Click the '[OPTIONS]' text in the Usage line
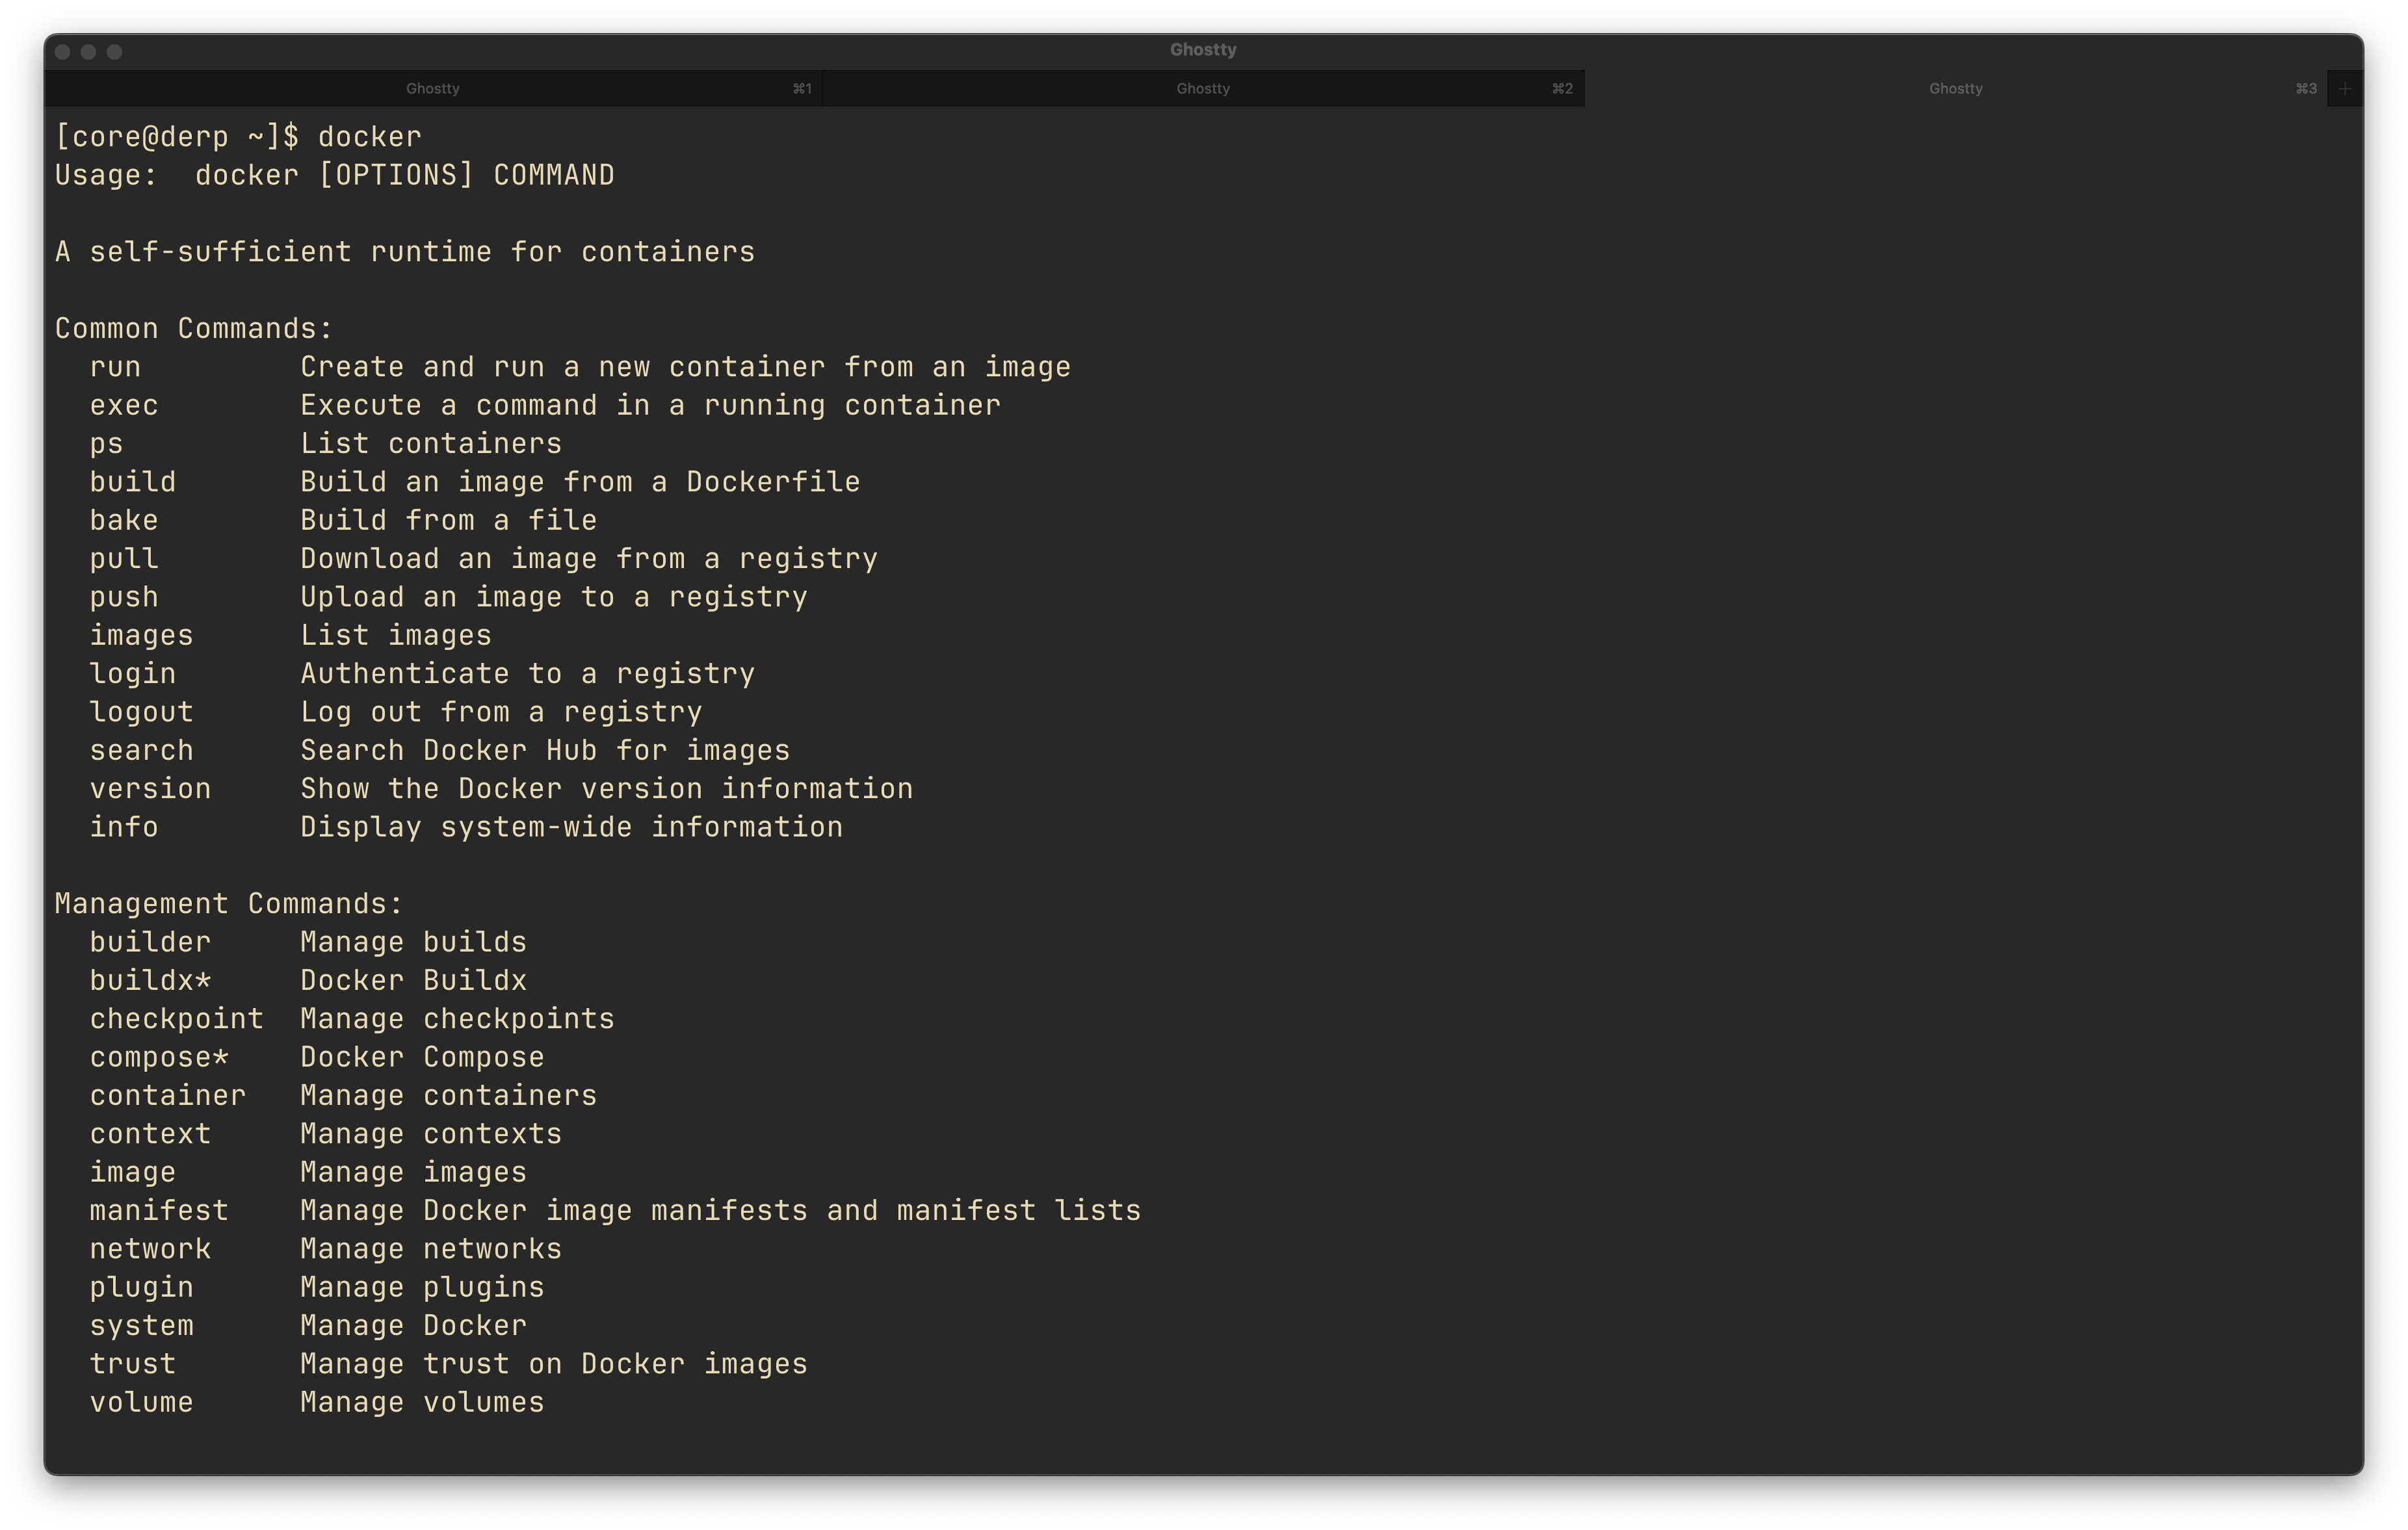2408x1530 pixels. (396, 175)
